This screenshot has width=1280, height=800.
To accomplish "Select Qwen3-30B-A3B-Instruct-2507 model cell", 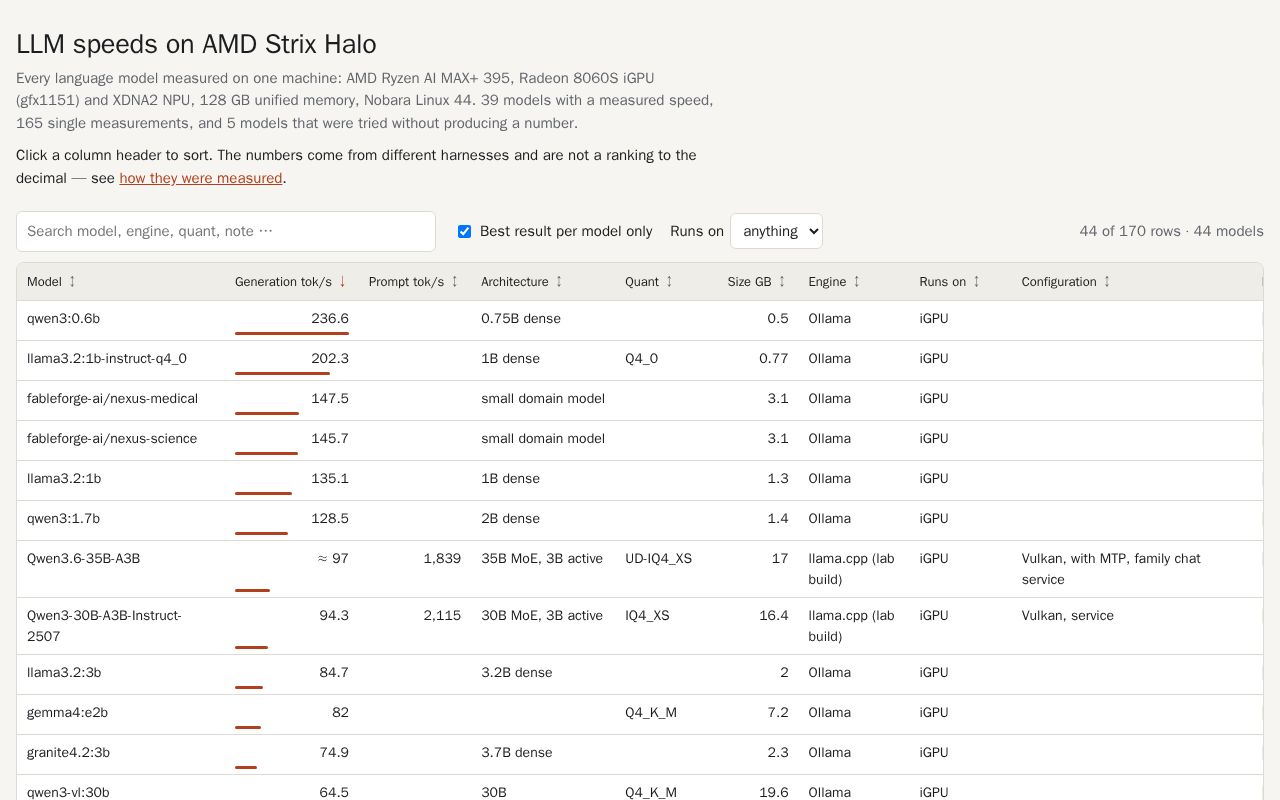I will click(104, 626).
